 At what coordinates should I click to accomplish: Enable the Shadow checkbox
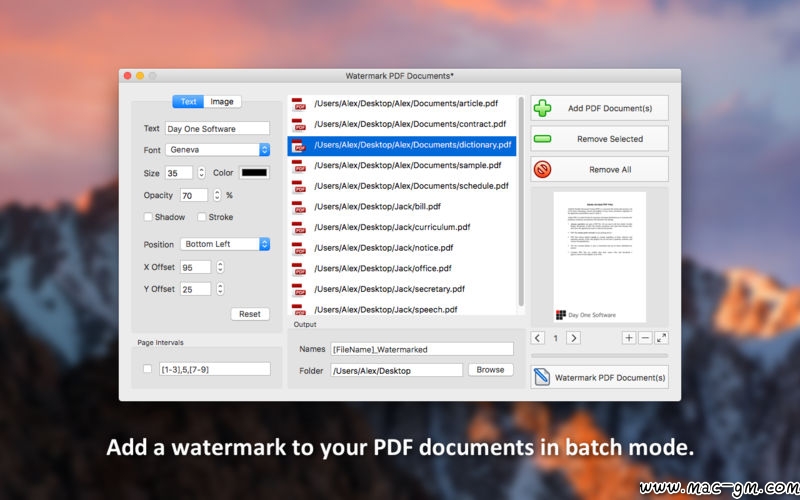(149, 217)
